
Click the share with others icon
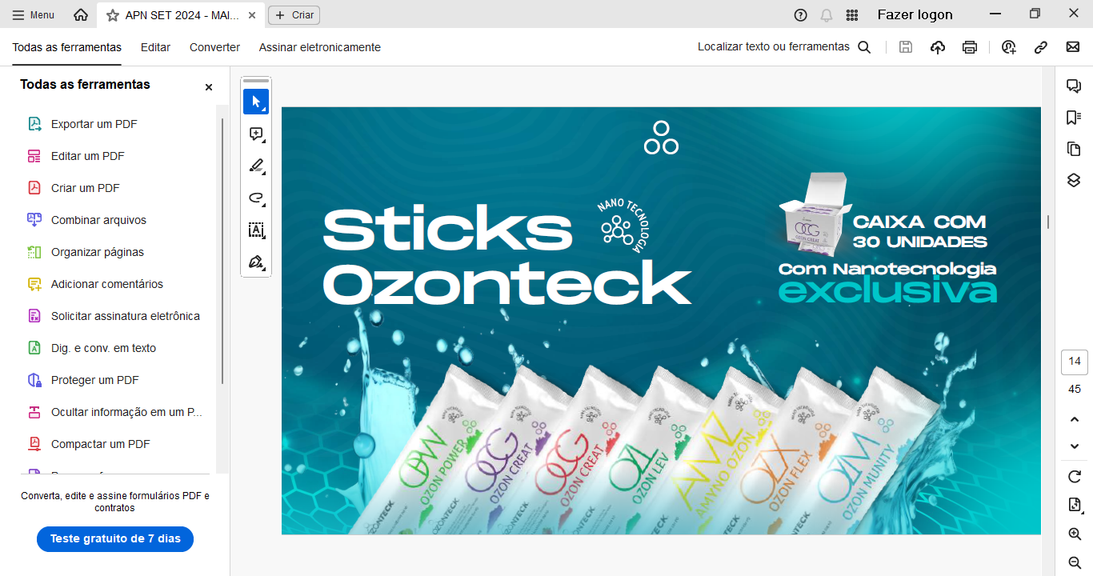point(1009,47)
